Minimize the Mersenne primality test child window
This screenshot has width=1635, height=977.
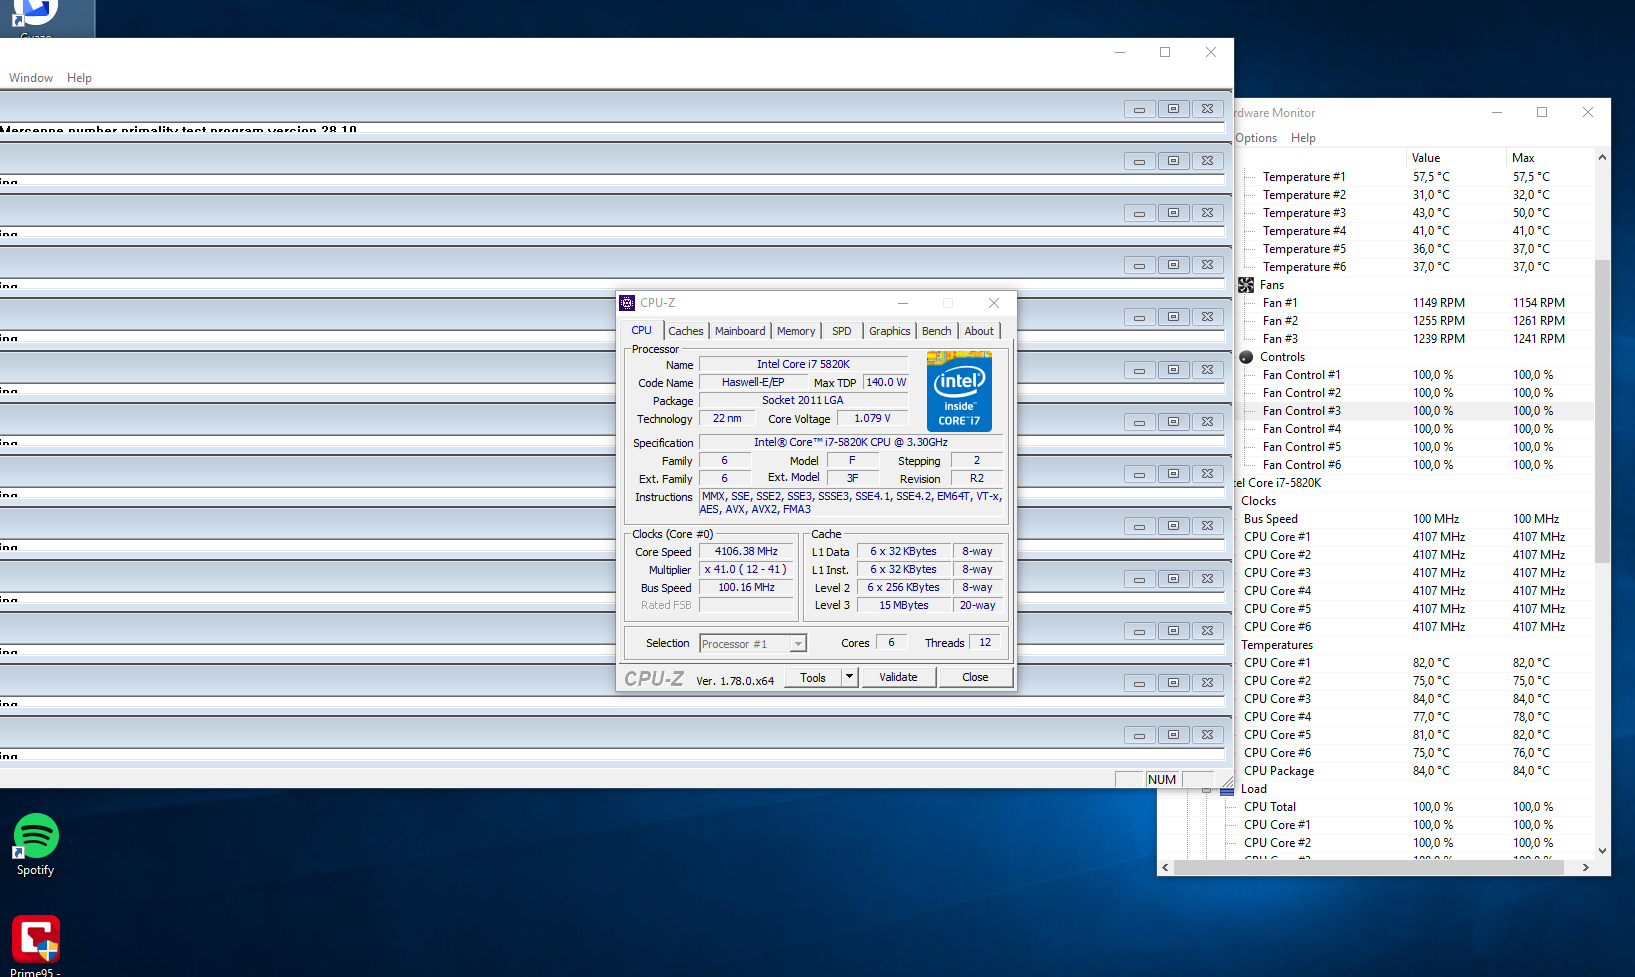1139,109
